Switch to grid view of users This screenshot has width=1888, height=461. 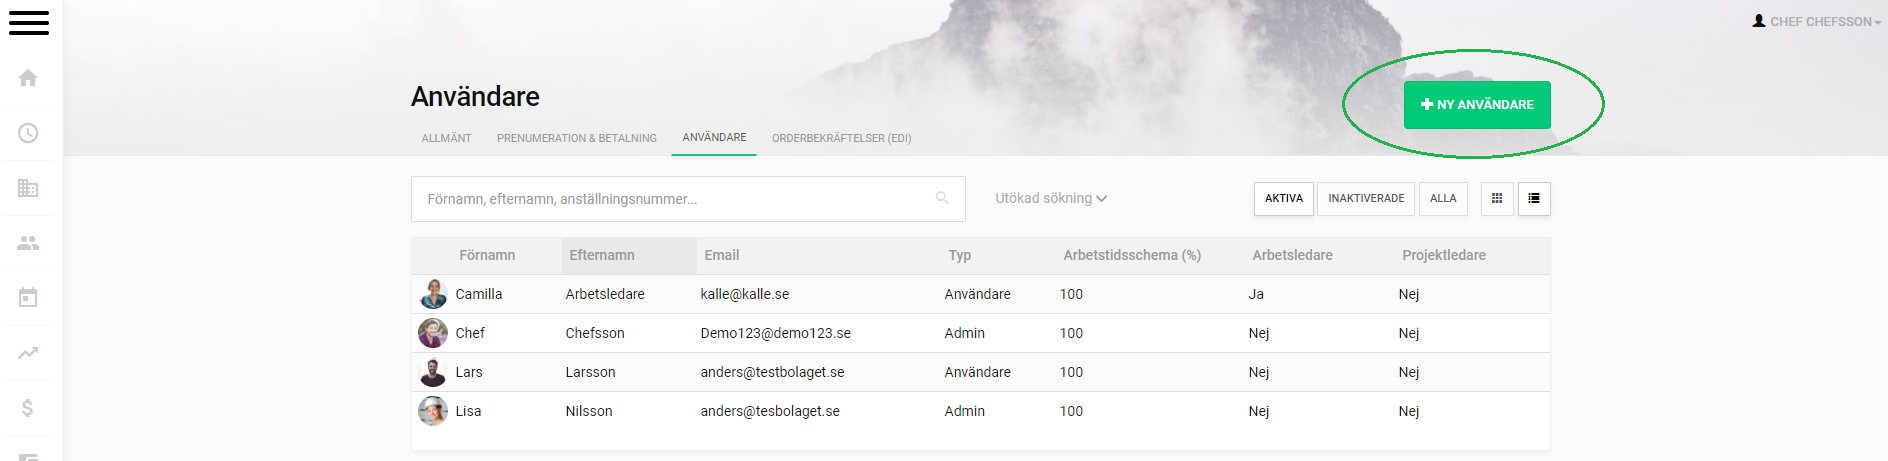tap(1497, 198)
